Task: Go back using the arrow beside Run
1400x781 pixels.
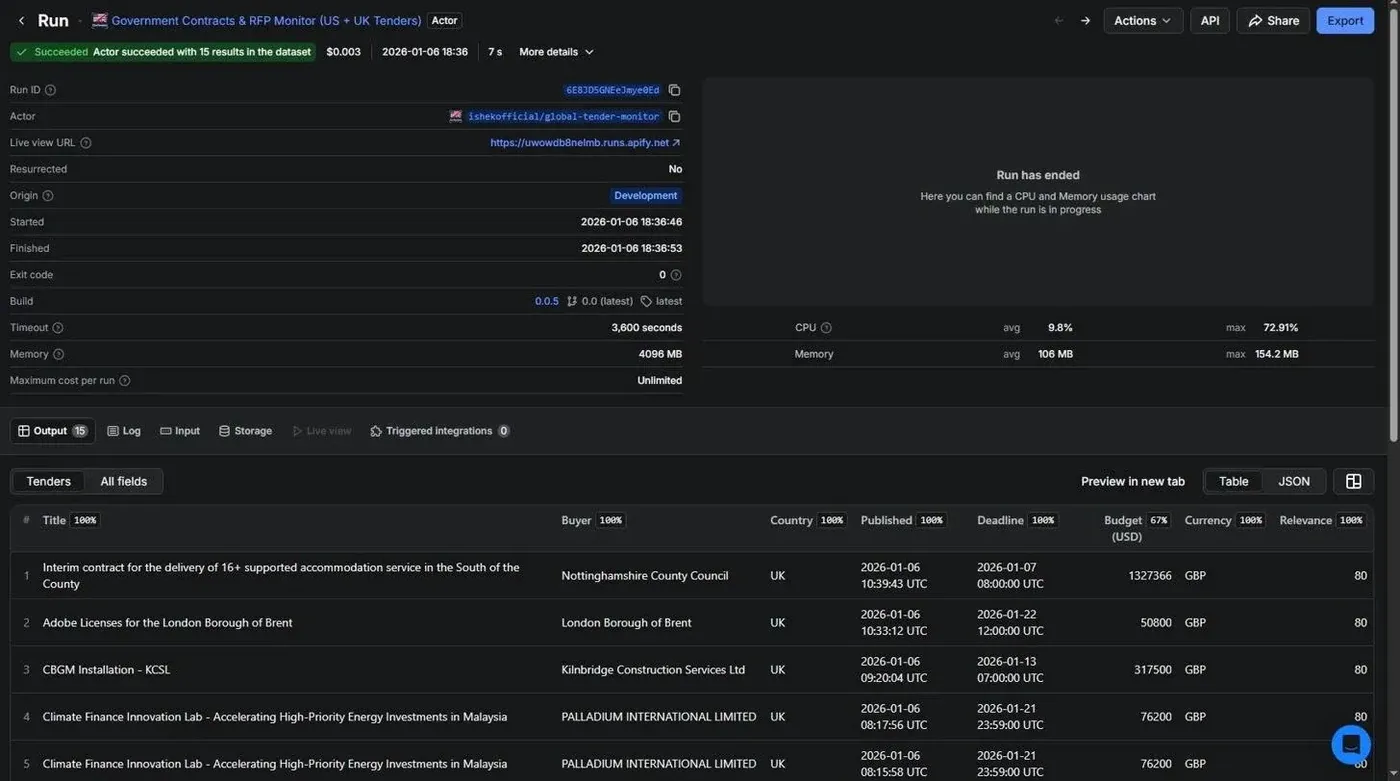Action: pyautogui.click(x=21, y=20)
